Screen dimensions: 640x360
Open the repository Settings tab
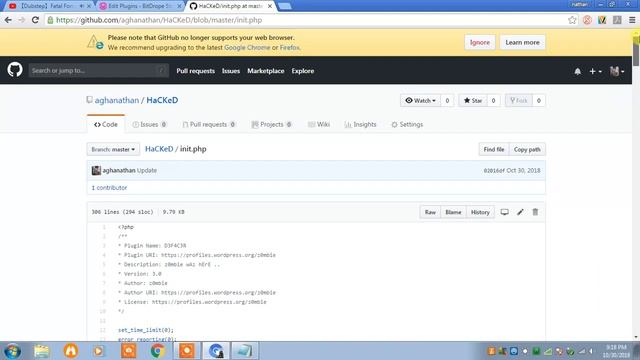coord(407,124)
